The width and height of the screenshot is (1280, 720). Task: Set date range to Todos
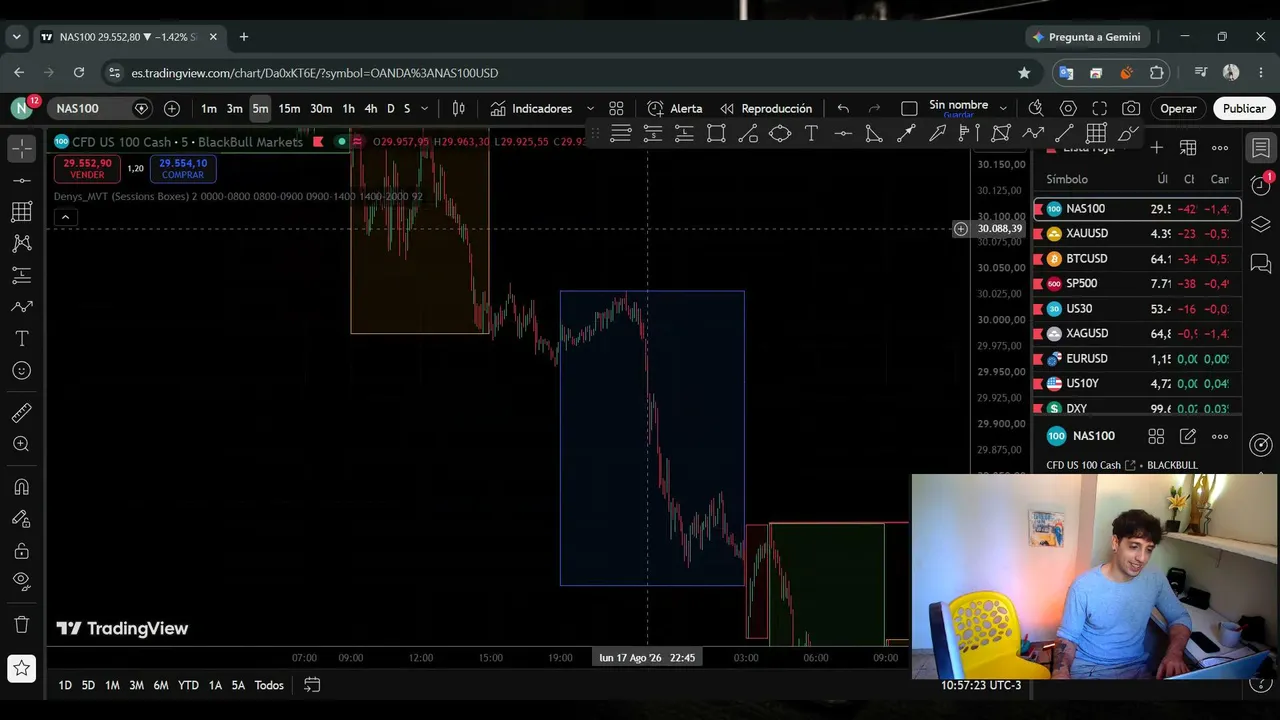(x=269, y=685)
